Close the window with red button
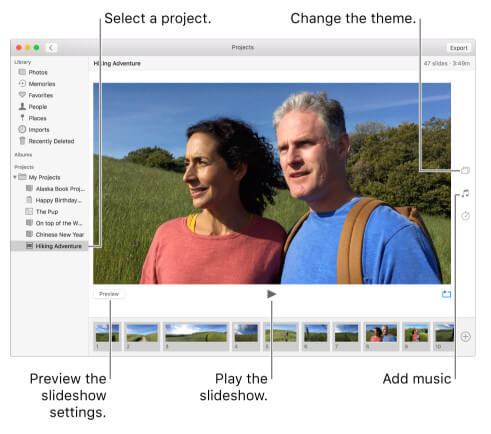Image resolution: width=491 pixels, height=434 pixels. [19, 48]
